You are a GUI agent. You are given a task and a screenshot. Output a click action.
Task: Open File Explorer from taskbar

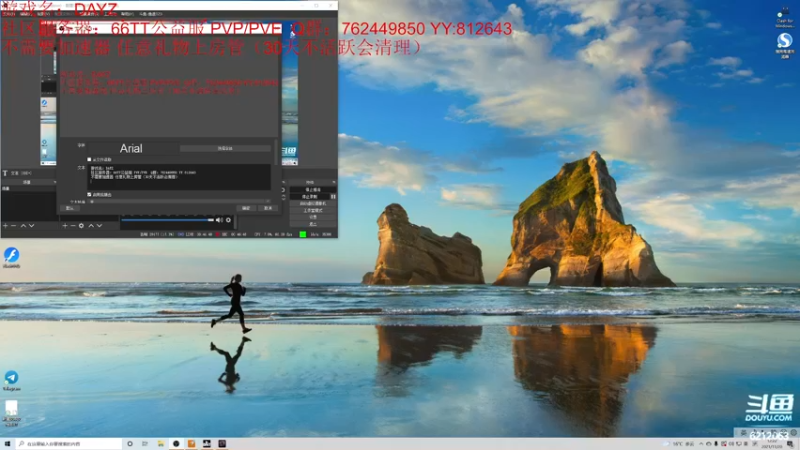pyautogui.click(x=161, y=444)
